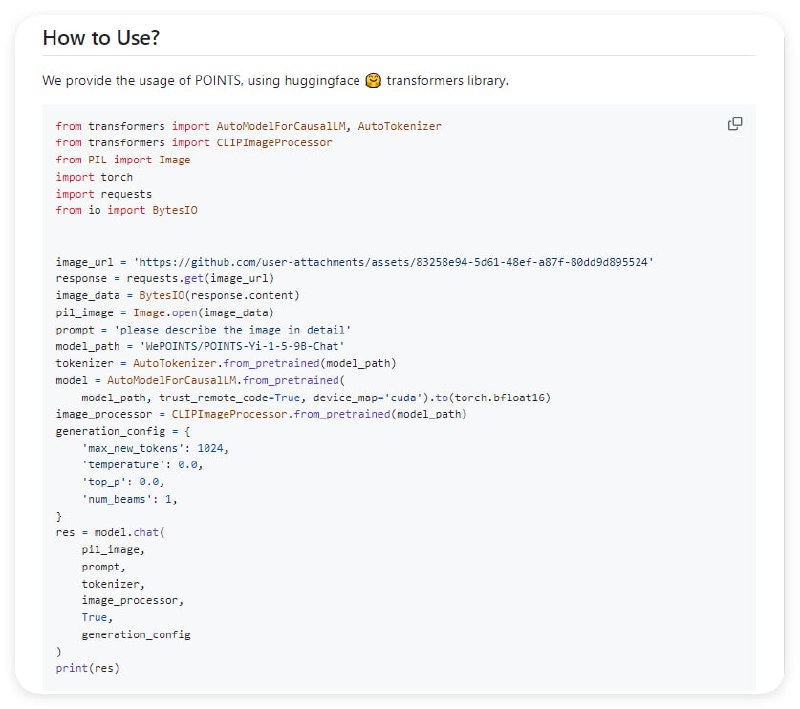This screenshot has width=800, height=709.
Task: Click the 'num_beams': 1 setting
Action: click(135, 499)
